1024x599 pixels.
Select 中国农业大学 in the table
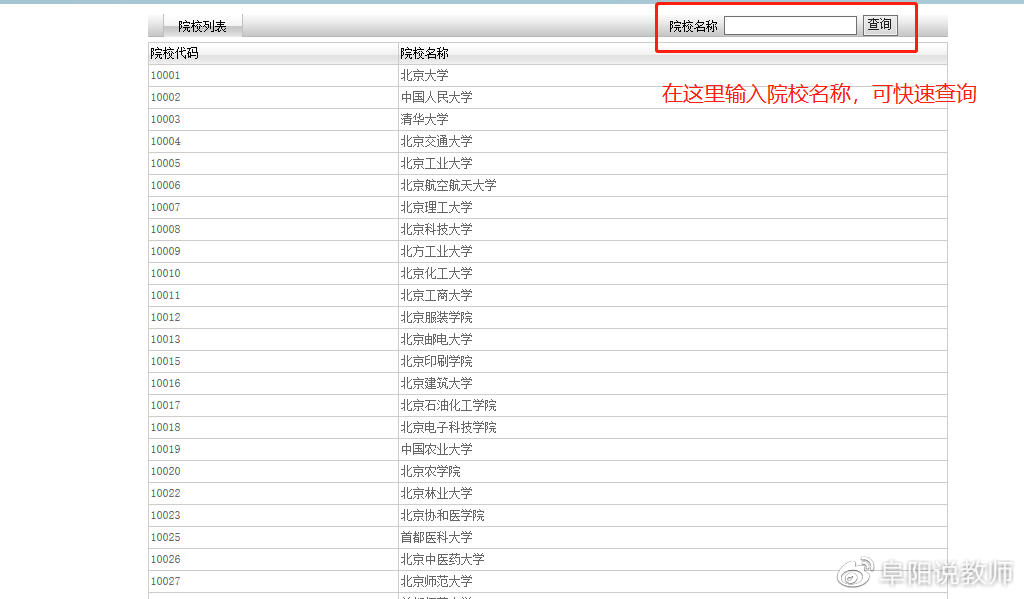[x=436, y=449]
